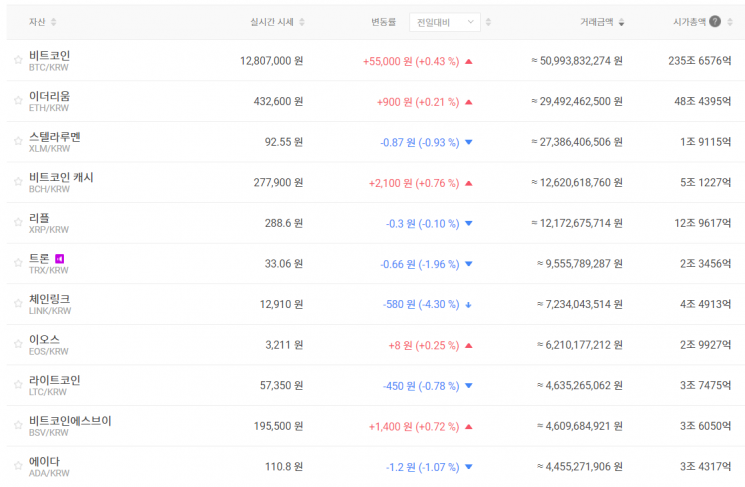Select the 110.8 원 price cell
Viewport: 745px width, 487px height.
[x=284, y=467]
